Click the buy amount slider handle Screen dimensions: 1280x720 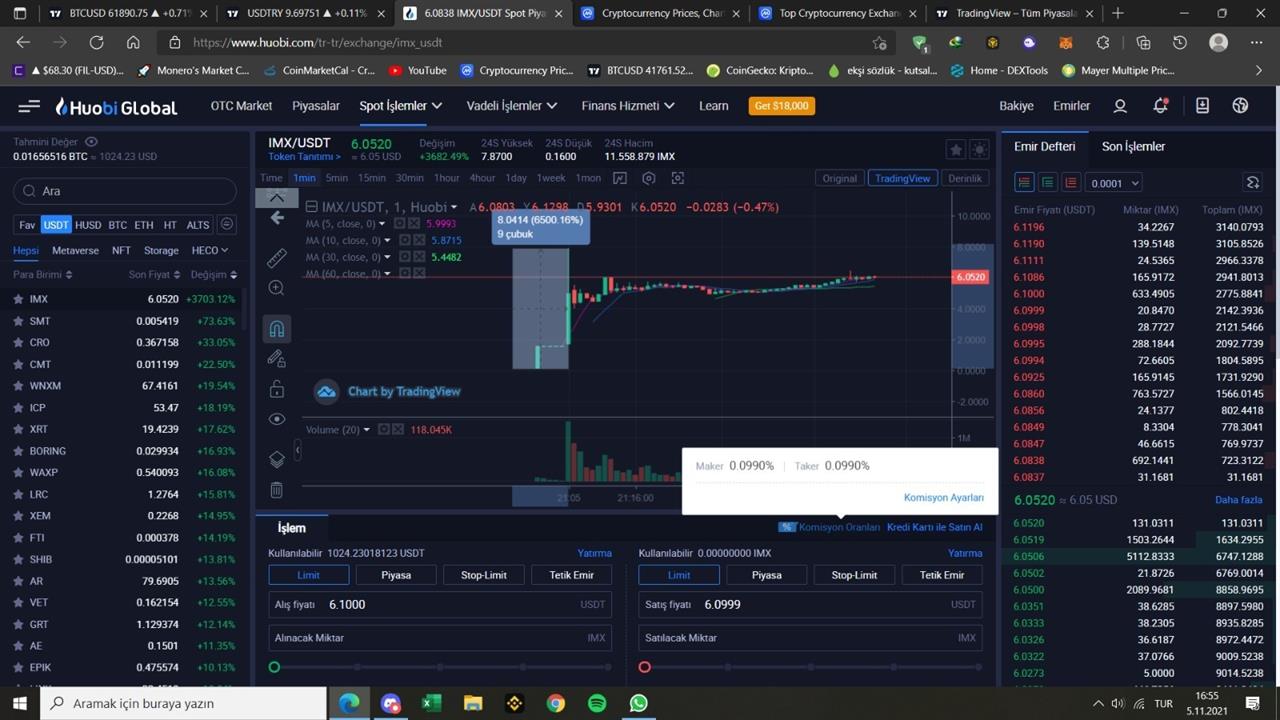pos(274,667)
